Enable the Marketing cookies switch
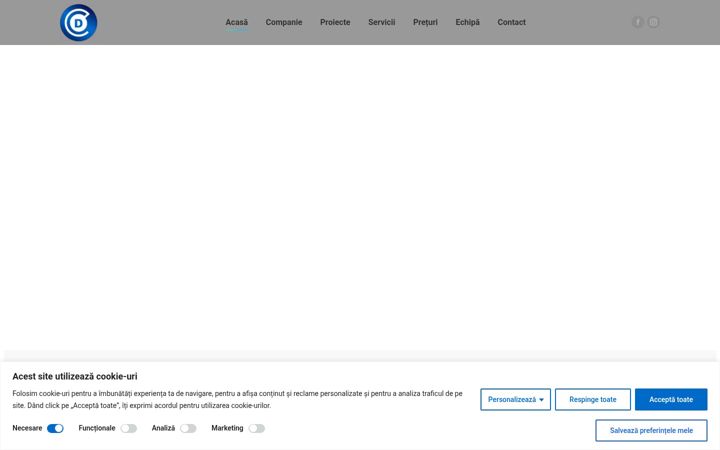The height and width of the screenshot is (450, 720). [x=257, y=428]
